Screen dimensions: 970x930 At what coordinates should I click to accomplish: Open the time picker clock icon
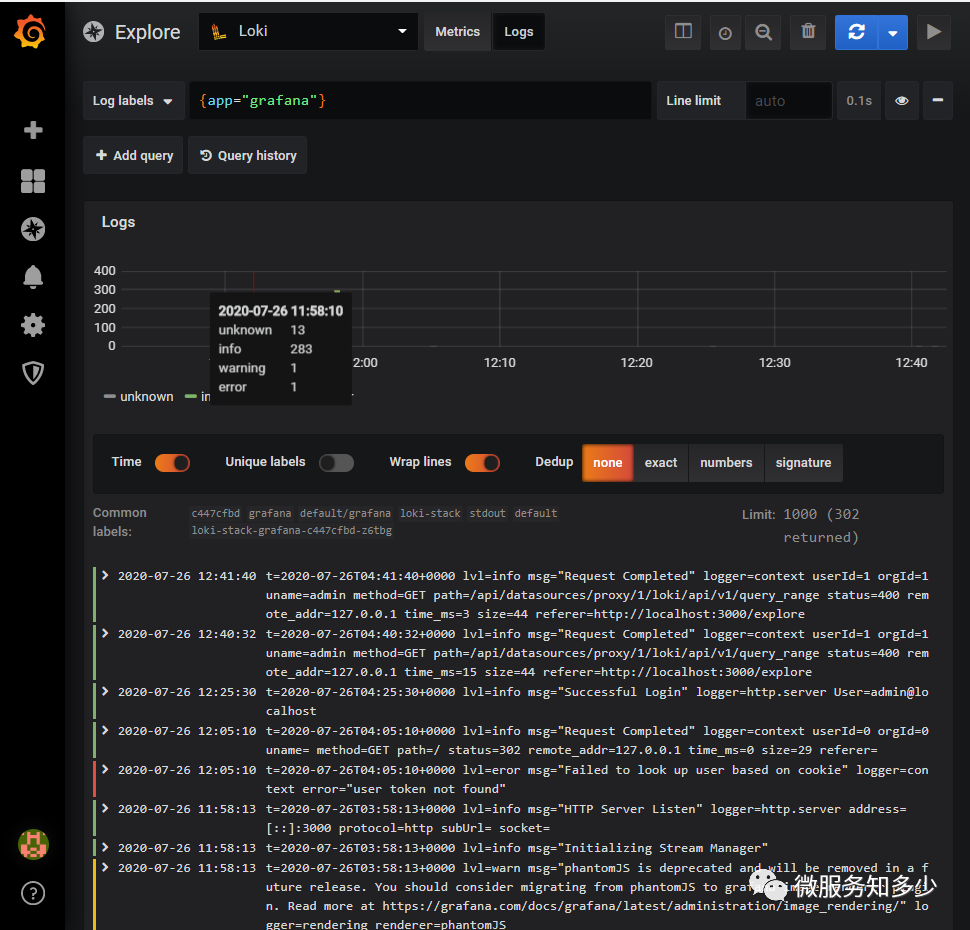(x=725, y=32)
